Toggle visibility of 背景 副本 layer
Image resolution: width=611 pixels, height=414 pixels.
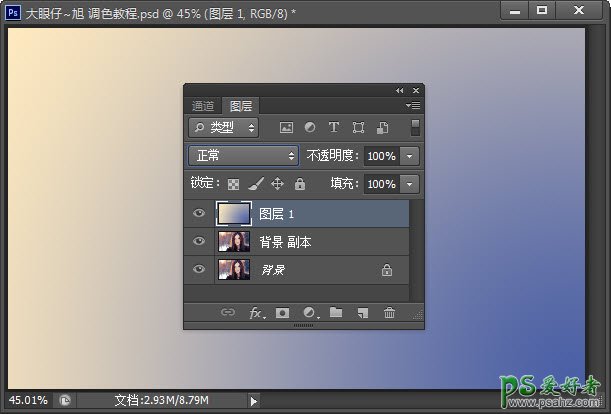199,242
